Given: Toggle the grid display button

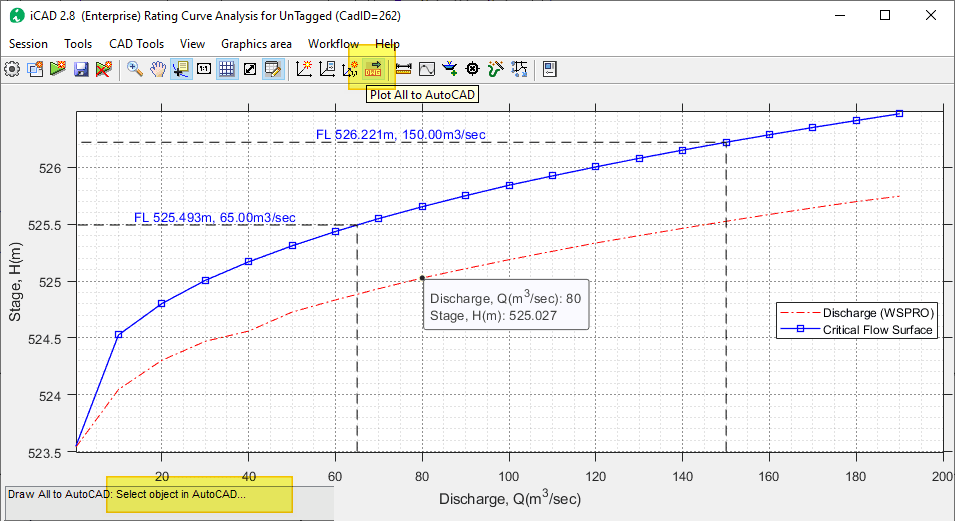Looking at the screenshot, I should (x=227, y=69).
